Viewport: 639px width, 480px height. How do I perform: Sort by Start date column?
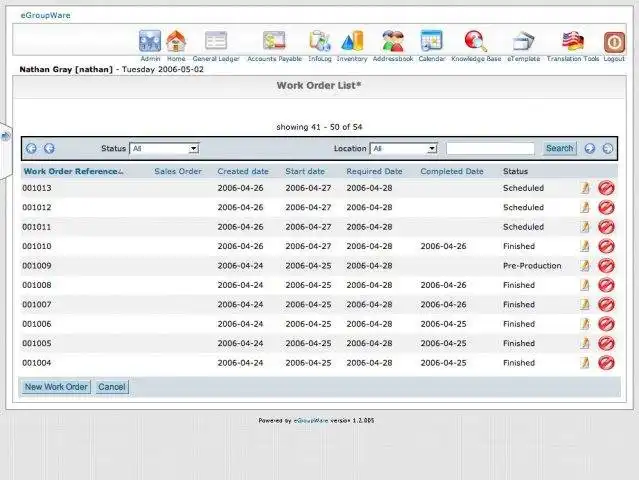[305, 172]
